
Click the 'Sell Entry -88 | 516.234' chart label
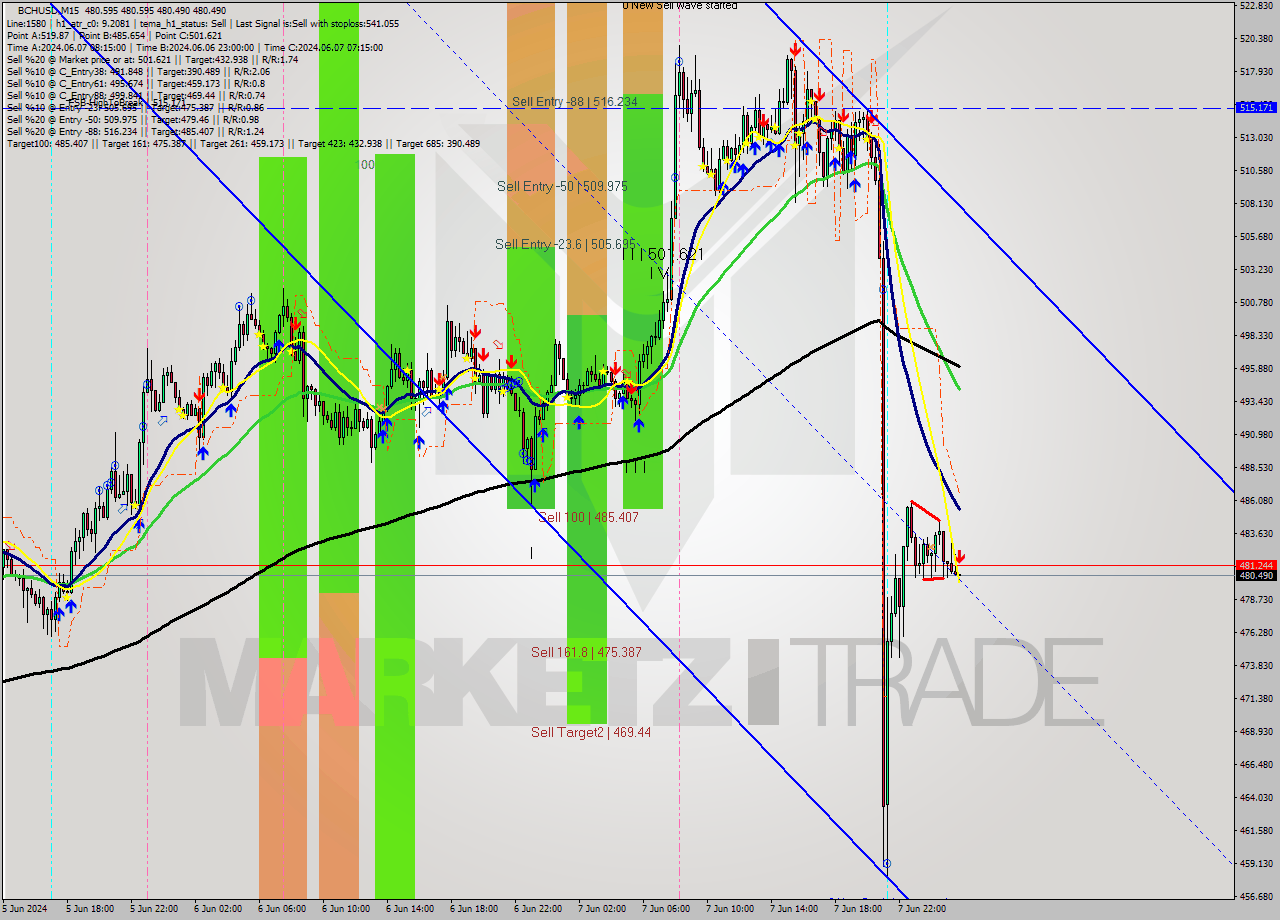(x=574, y=102)
